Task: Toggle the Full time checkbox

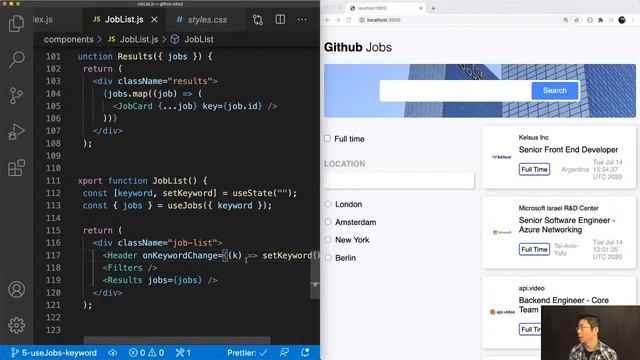Action: 327,138
